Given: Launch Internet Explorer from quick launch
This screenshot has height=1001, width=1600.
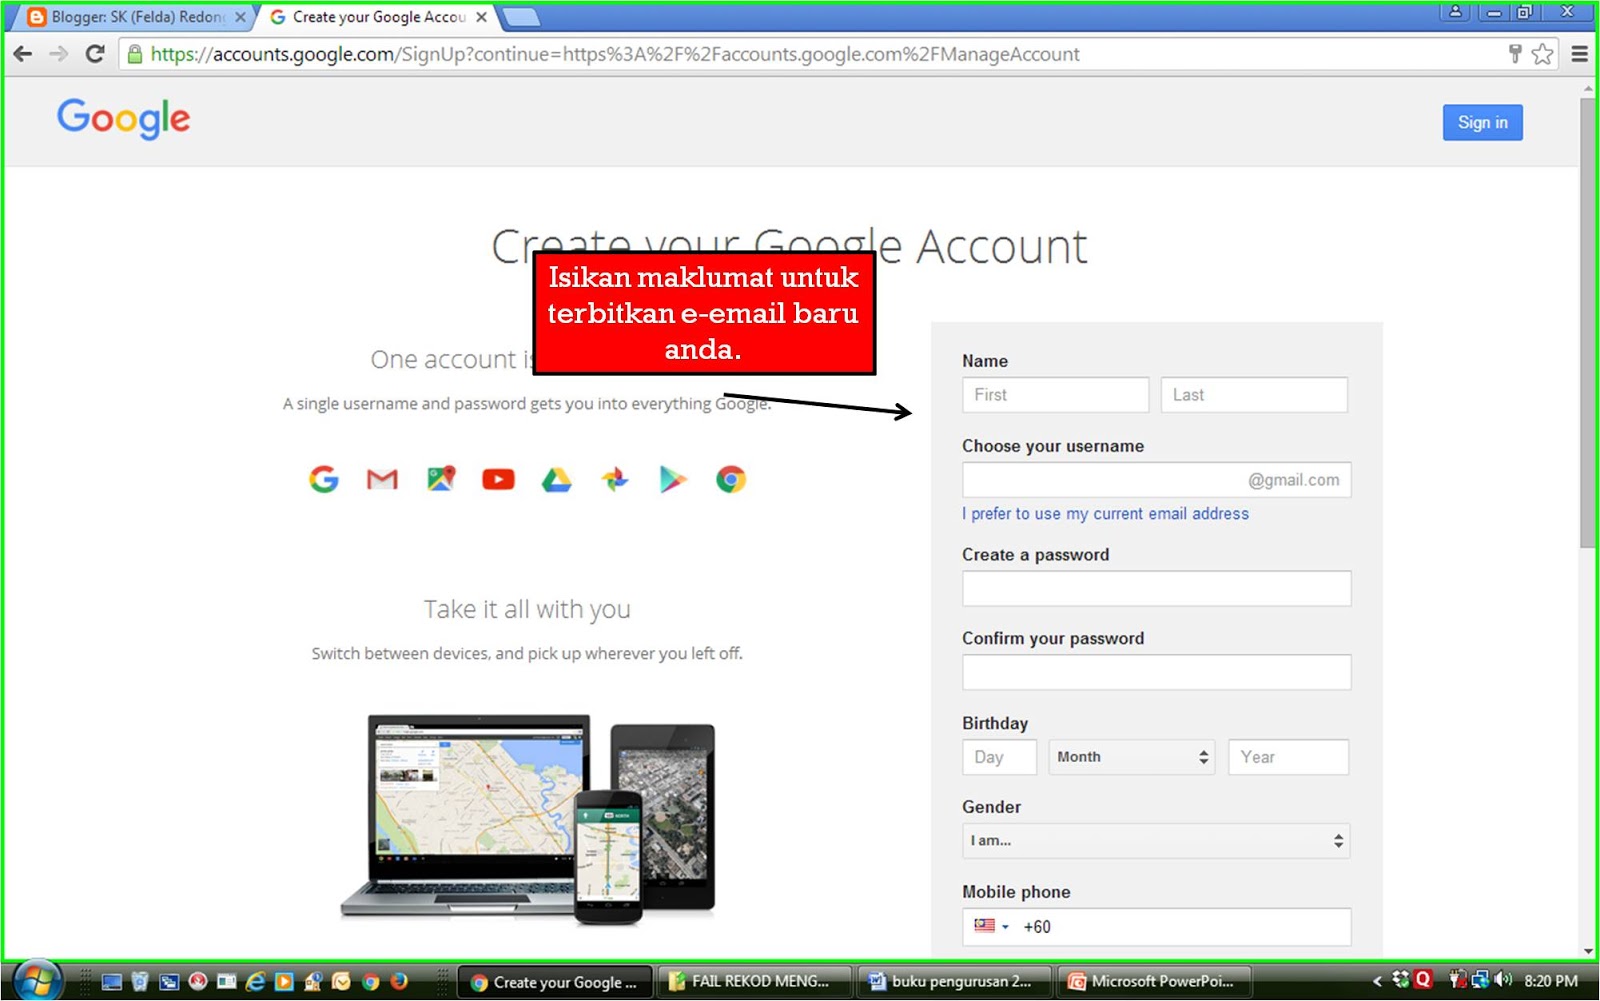Looking at the screenshot, I should (x=256, y=982).
